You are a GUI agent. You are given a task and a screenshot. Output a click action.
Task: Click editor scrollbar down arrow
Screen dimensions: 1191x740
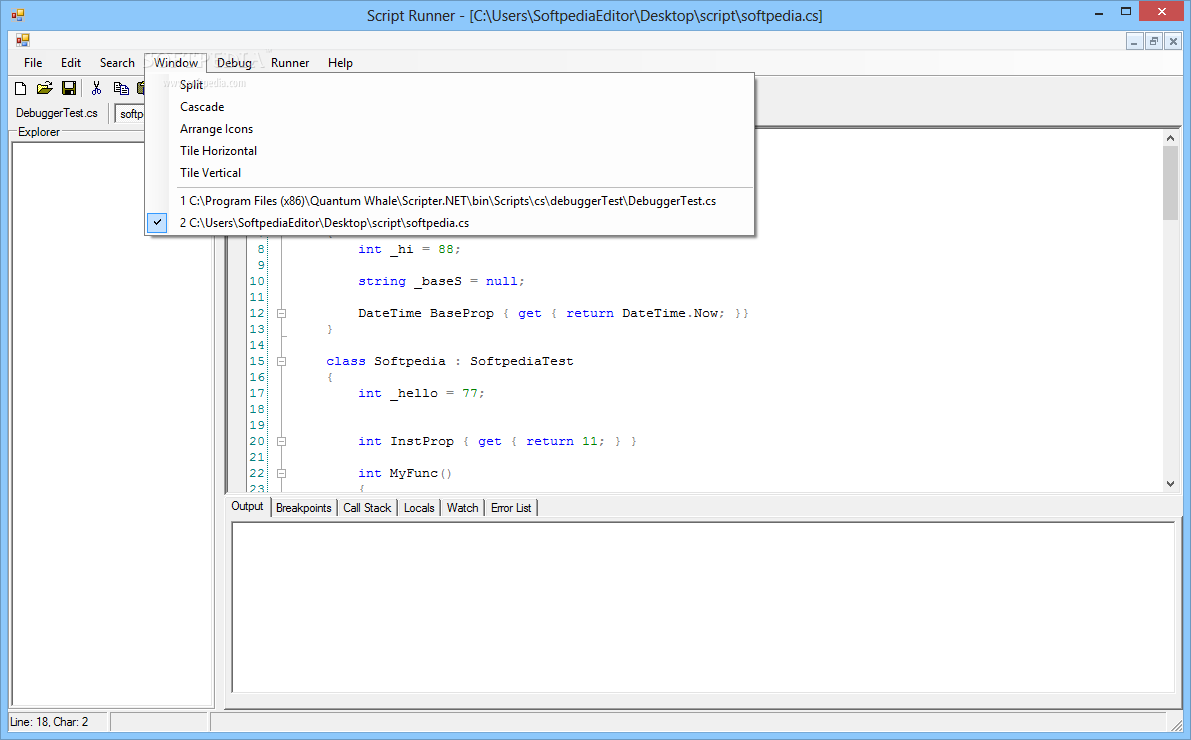pyautogui.click(x=1170, y=483)
